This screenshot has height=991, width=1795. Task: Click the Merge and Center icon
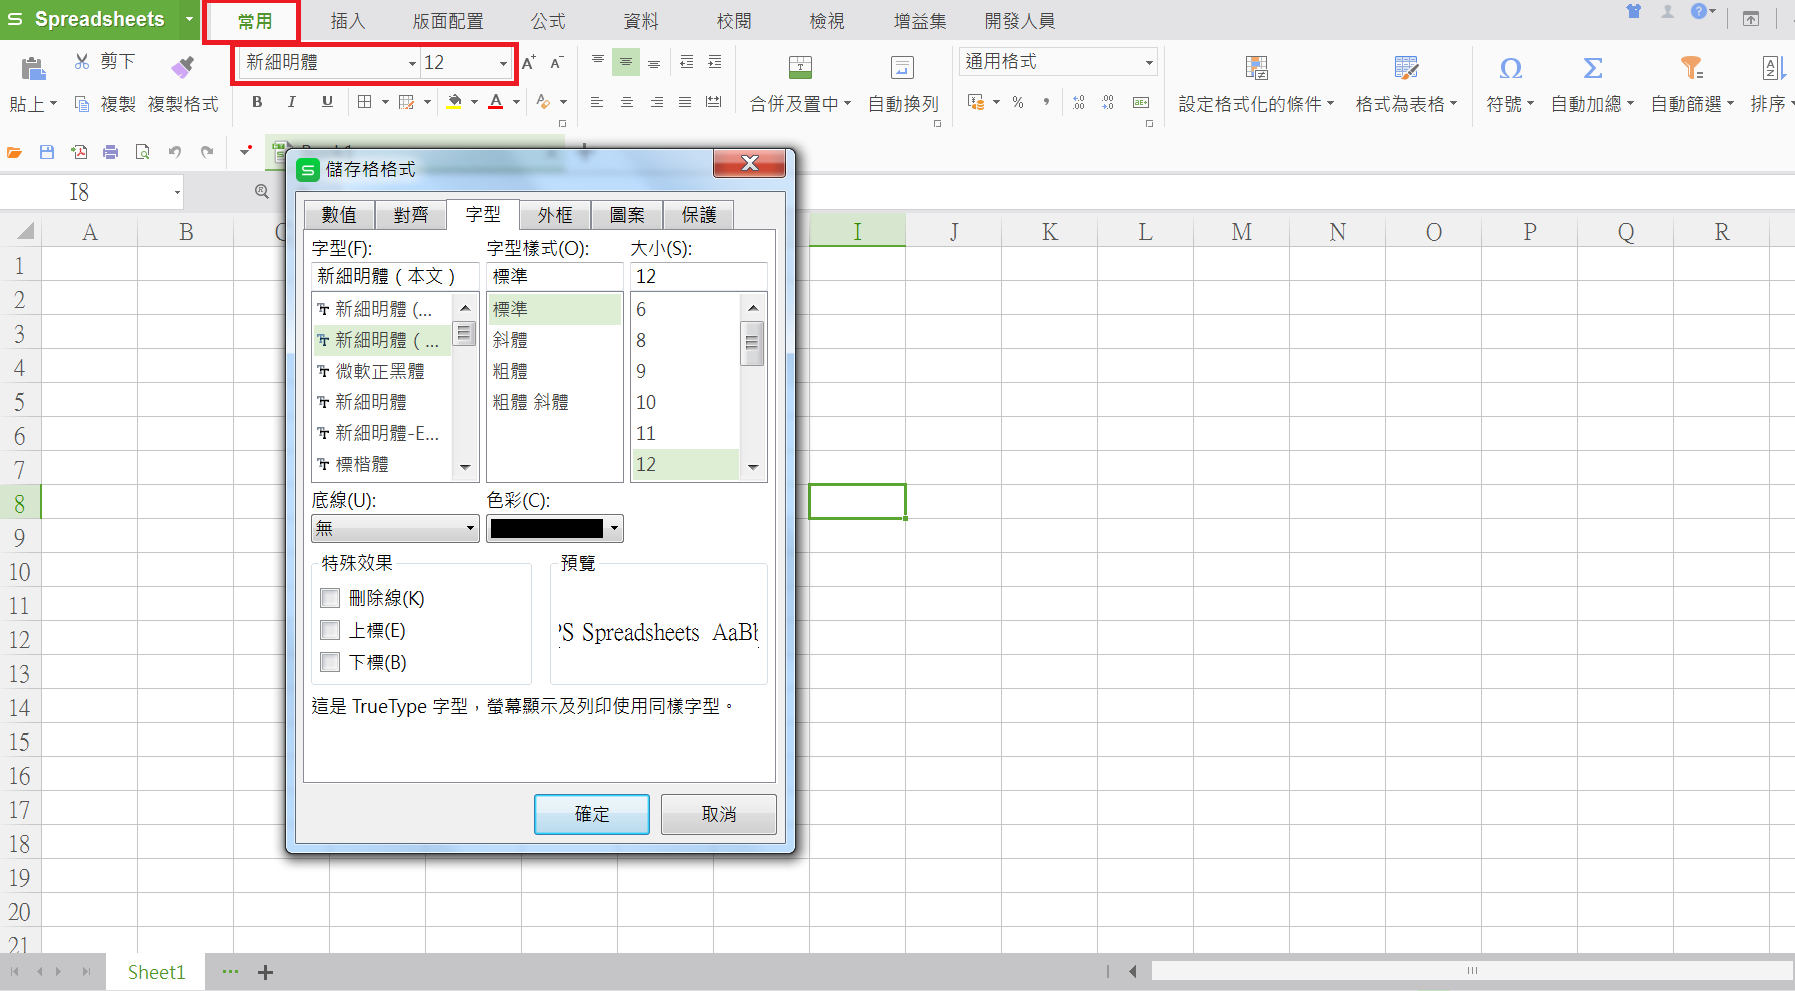pyautogui.click(x=800, y=67)
